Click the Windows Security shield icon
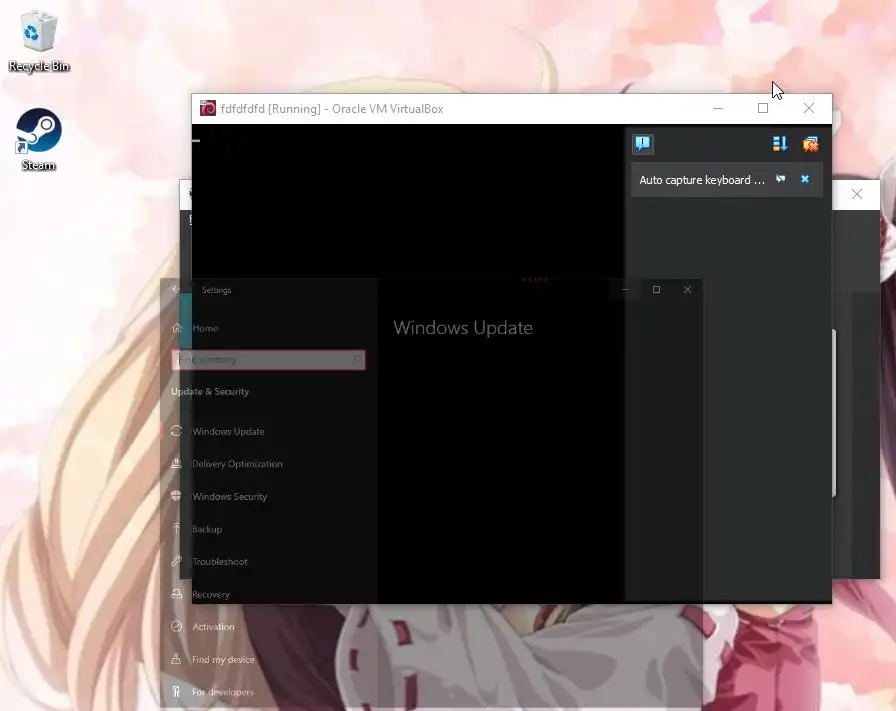The width and height of the screenshot is (896, 711). click(177, 496)
